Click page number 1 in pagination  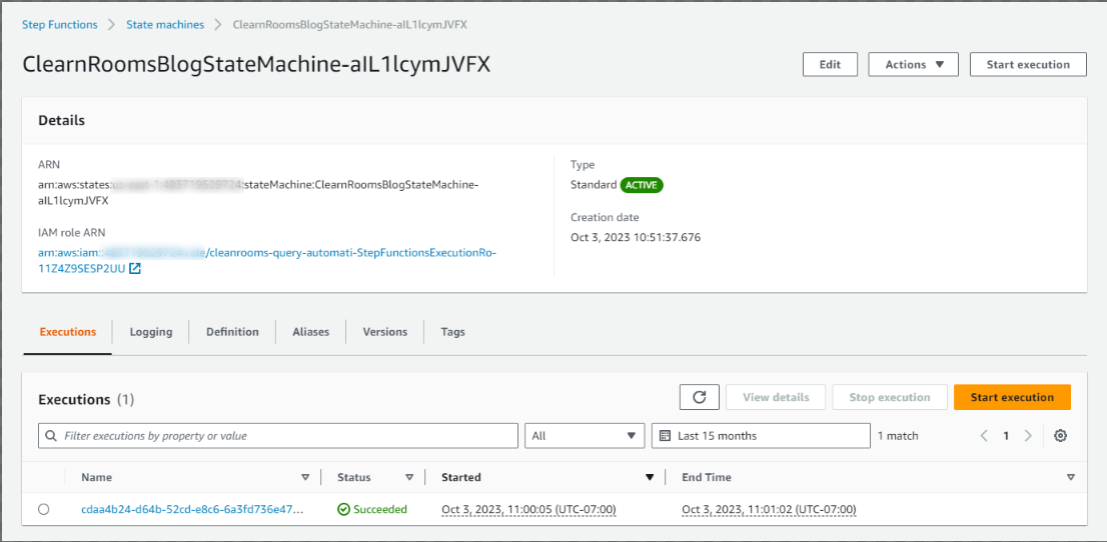[x=1006, y=436]
